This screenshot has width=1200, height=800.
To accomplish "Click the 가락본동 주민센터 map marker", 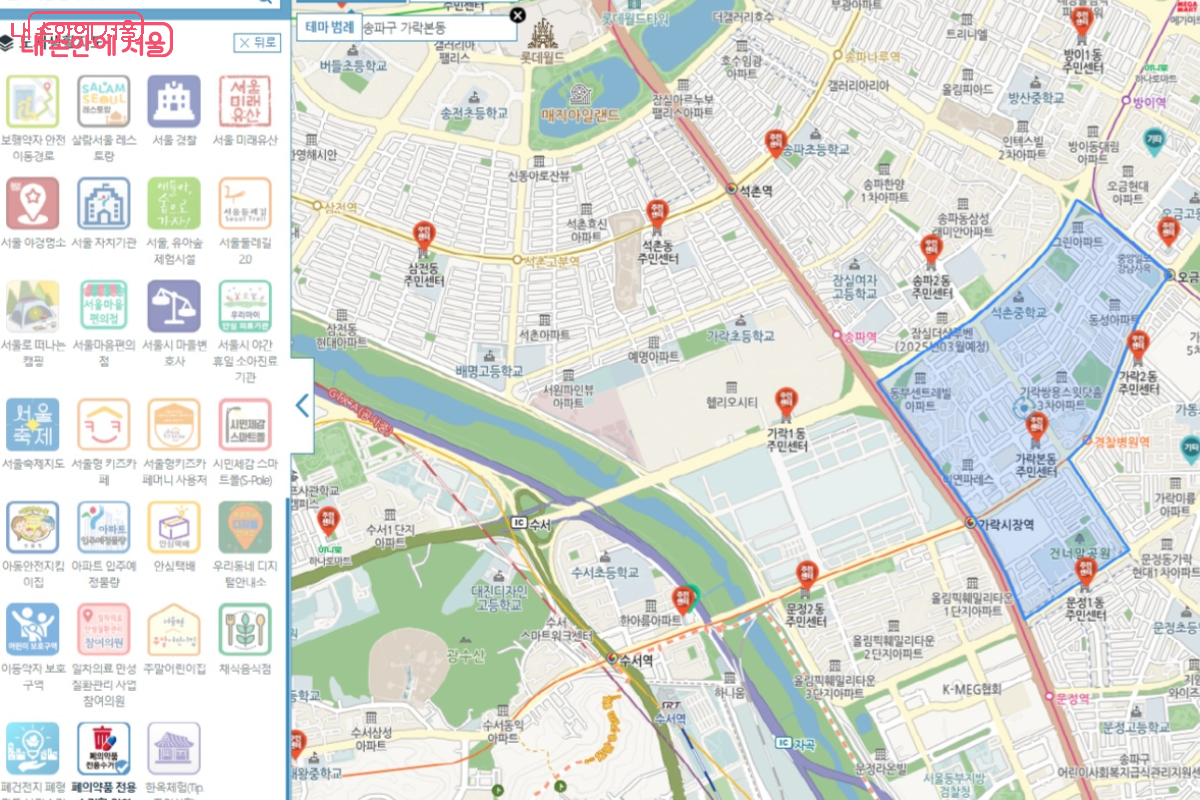I will (1036, 427).
